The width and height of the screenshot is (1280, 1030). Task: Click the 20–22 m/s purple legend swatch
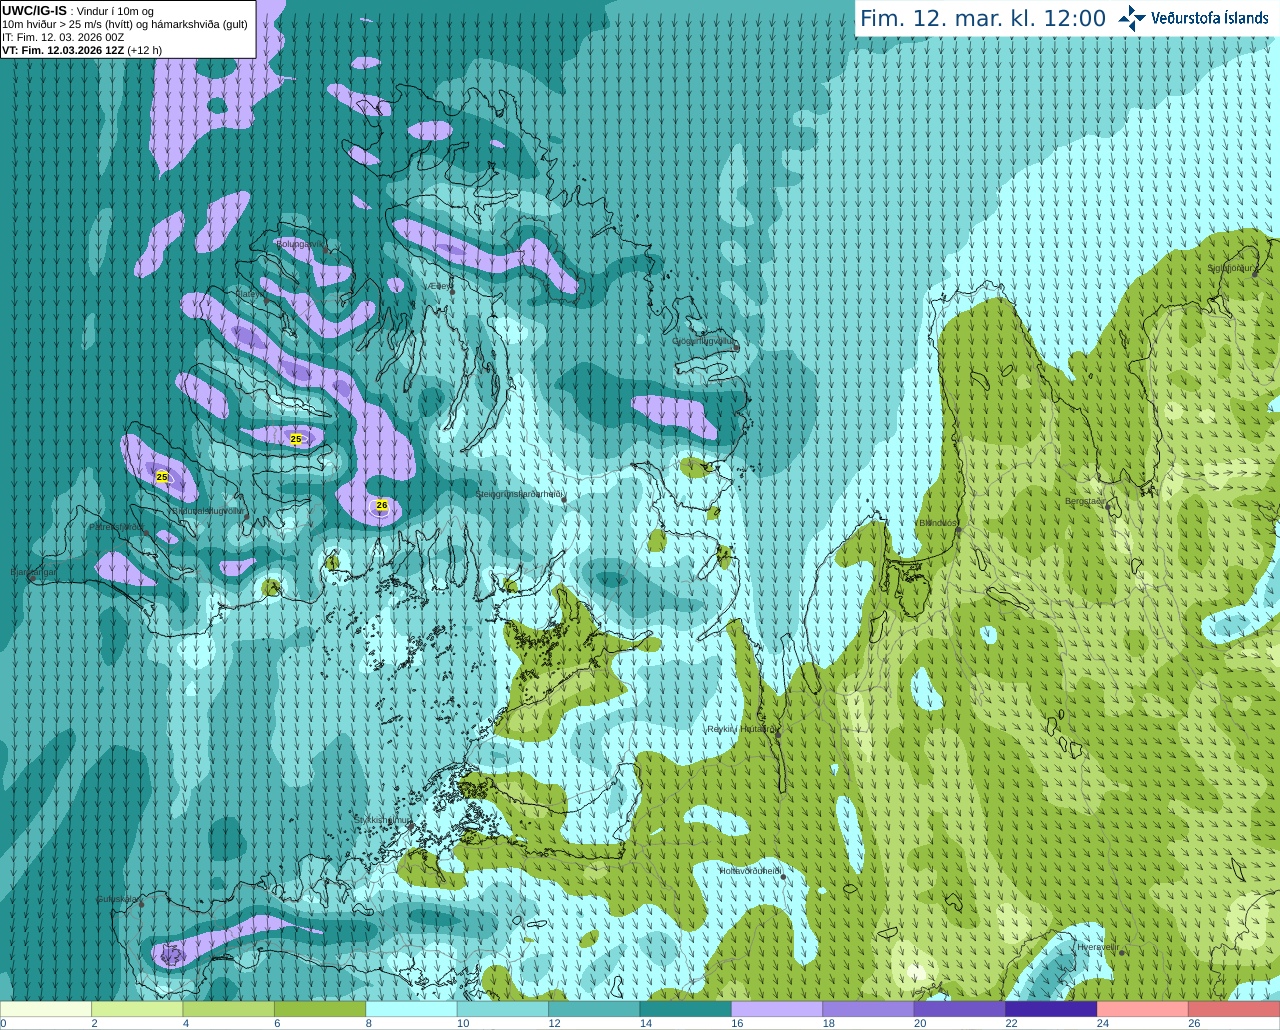point(959,1009)
